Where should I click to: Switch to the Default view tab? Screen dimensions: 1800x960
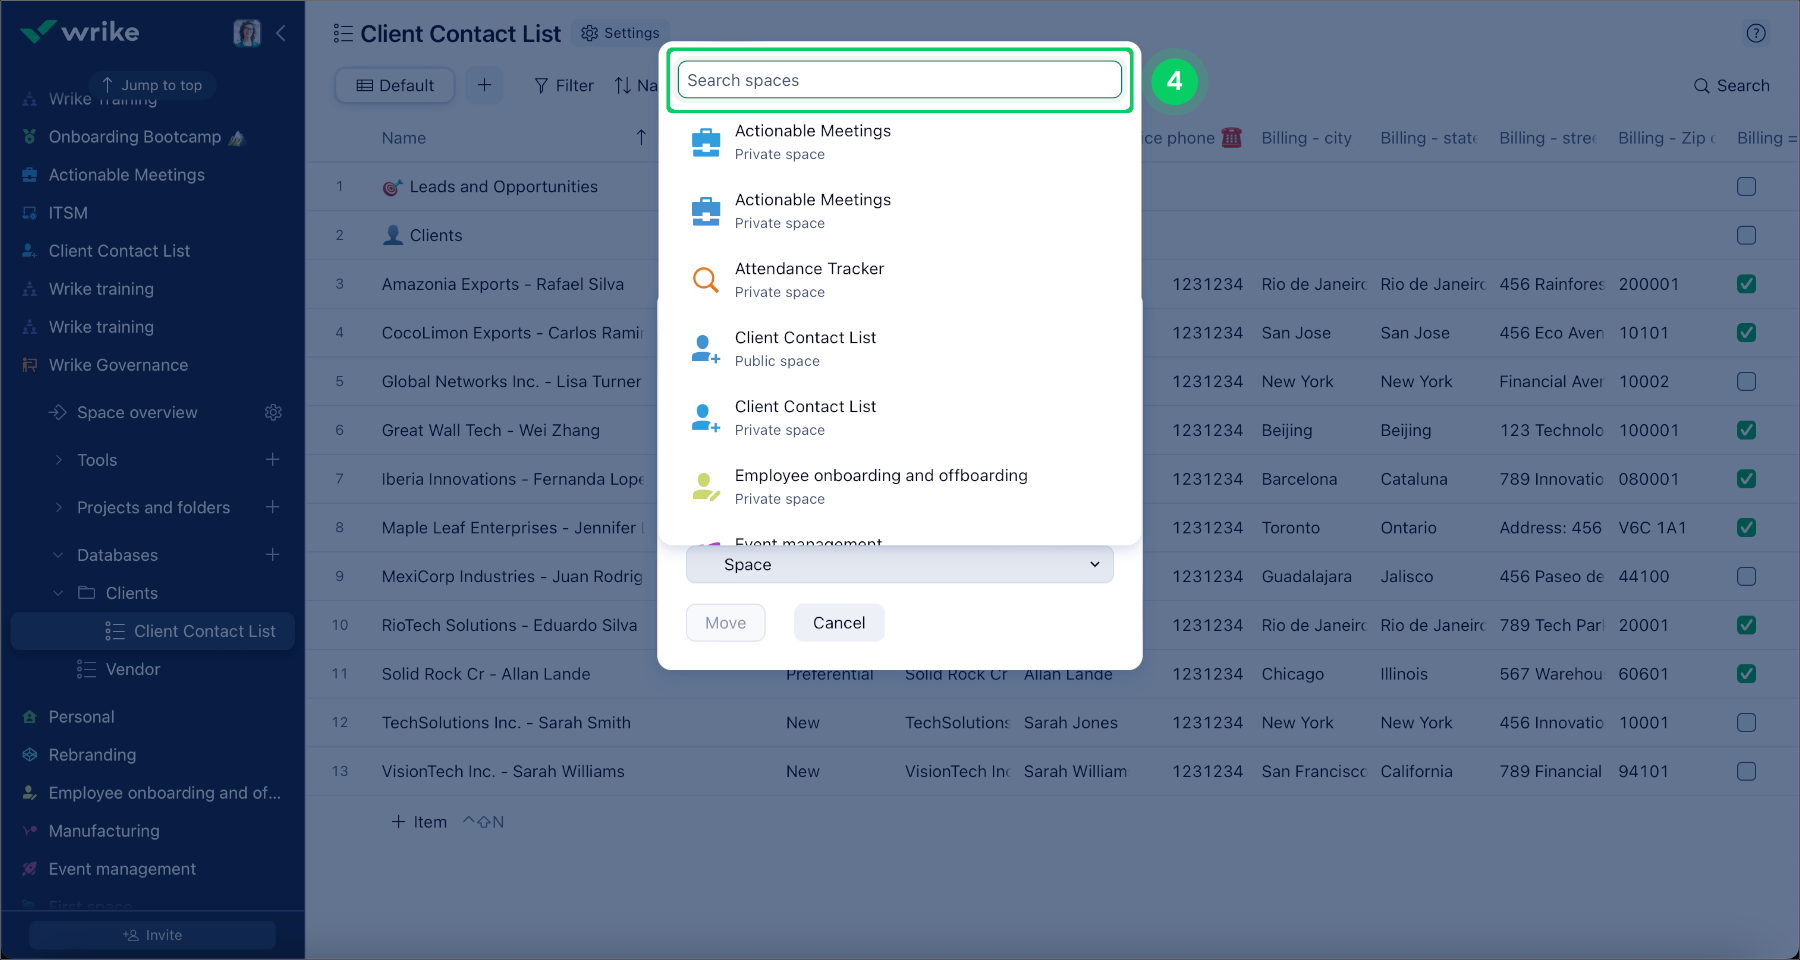tap(394, 85)
